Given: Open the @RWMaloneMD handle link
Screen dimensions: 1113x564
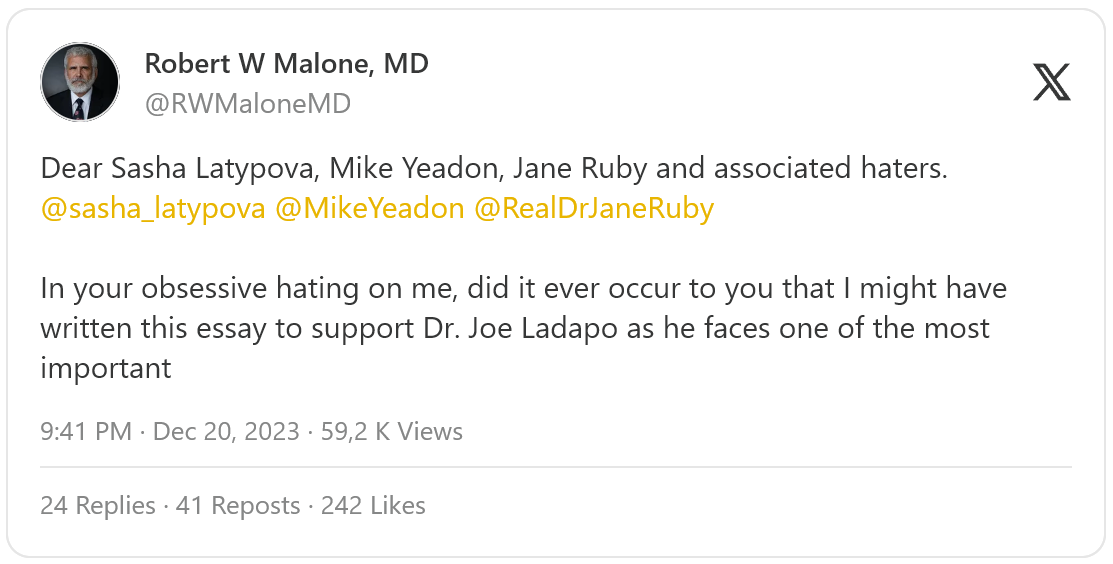Looking at the screenshot, I should tap(248, 104).
